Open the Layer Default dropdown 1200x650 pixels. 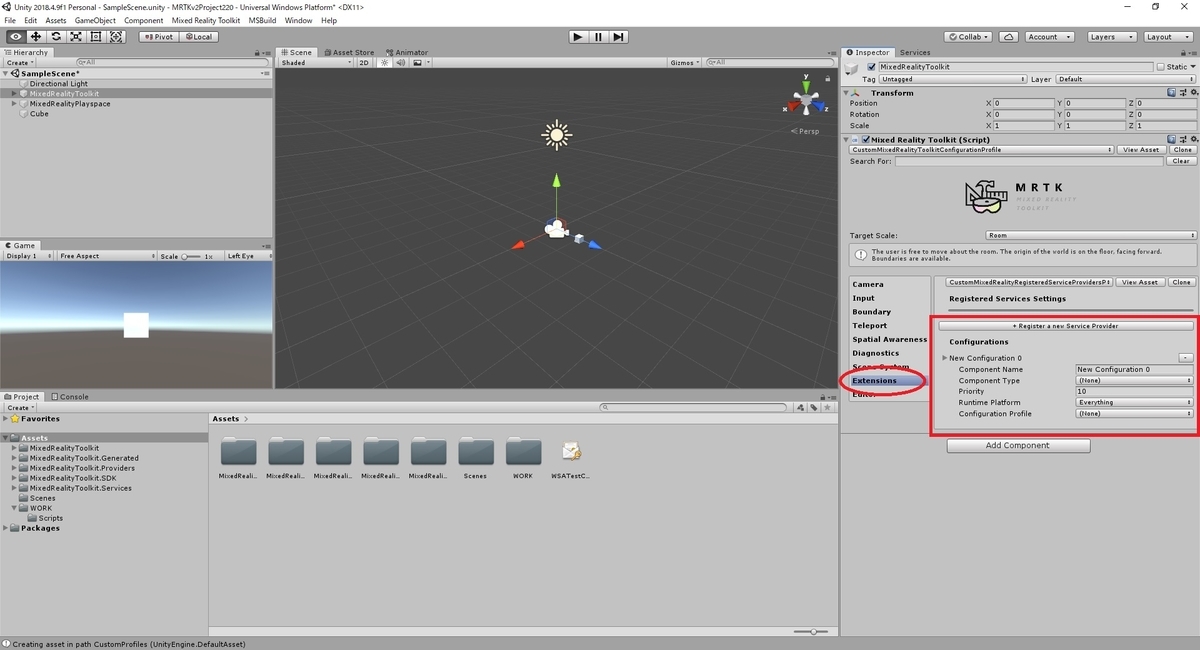(x=1125, y=79)
